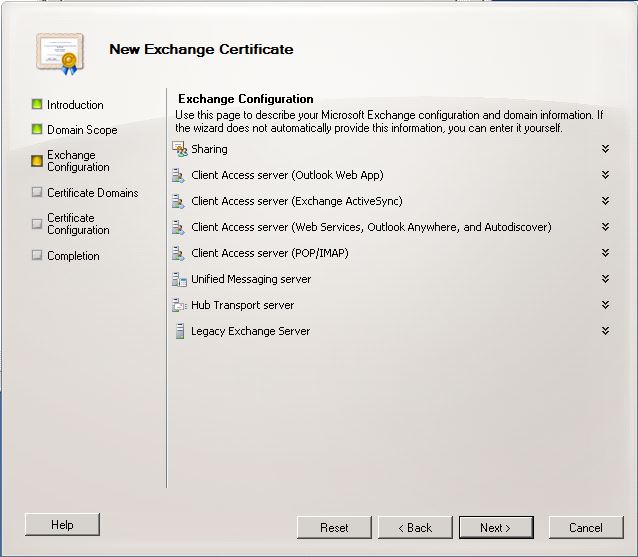Image resolution: width=638 pixels, height=557 pixels.
Task: Expand Outlook Web App section chevron
Action: click(605, 175)
